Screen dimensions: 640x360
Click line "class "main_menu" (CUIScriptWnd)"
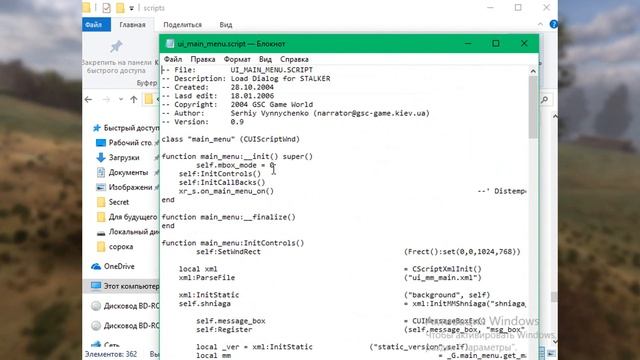point(231,139)
